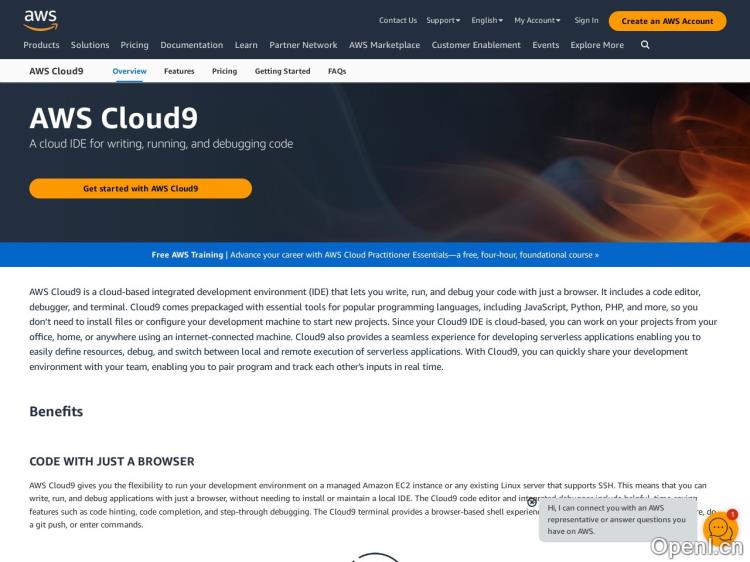
Task: Click the Contact Us link
Action: [x=398, y=21]
